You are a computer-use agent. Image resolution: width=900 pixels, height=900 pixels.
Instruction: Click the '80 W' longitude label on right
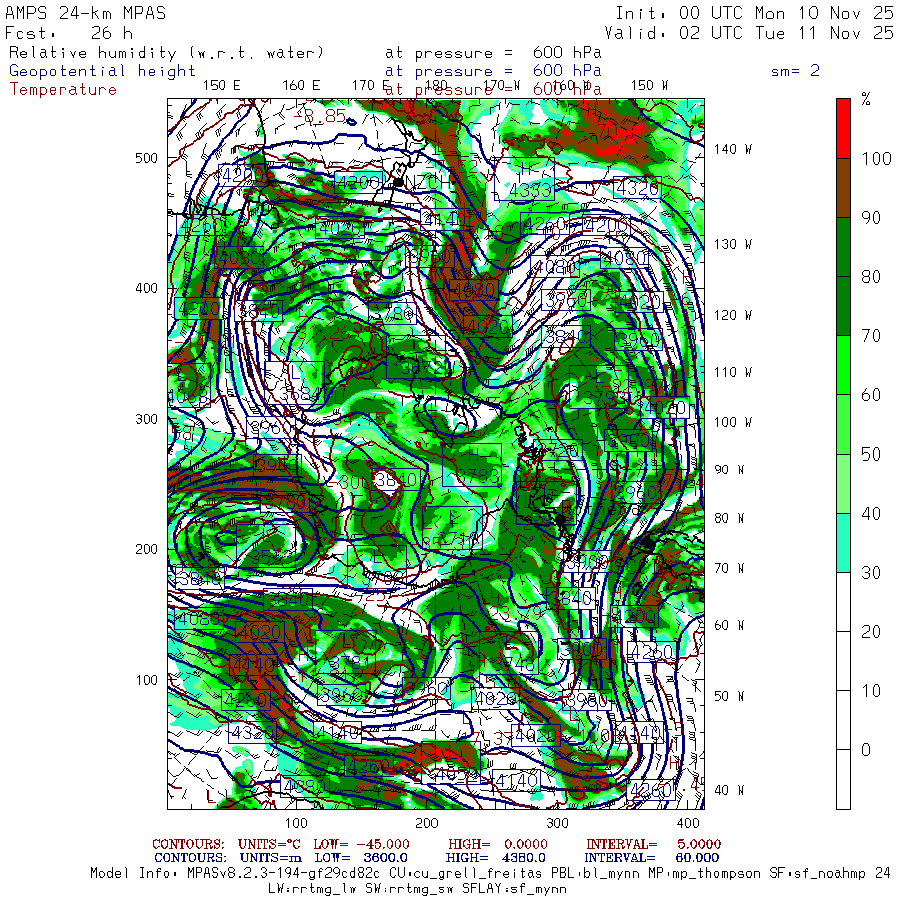click(728, 518)
